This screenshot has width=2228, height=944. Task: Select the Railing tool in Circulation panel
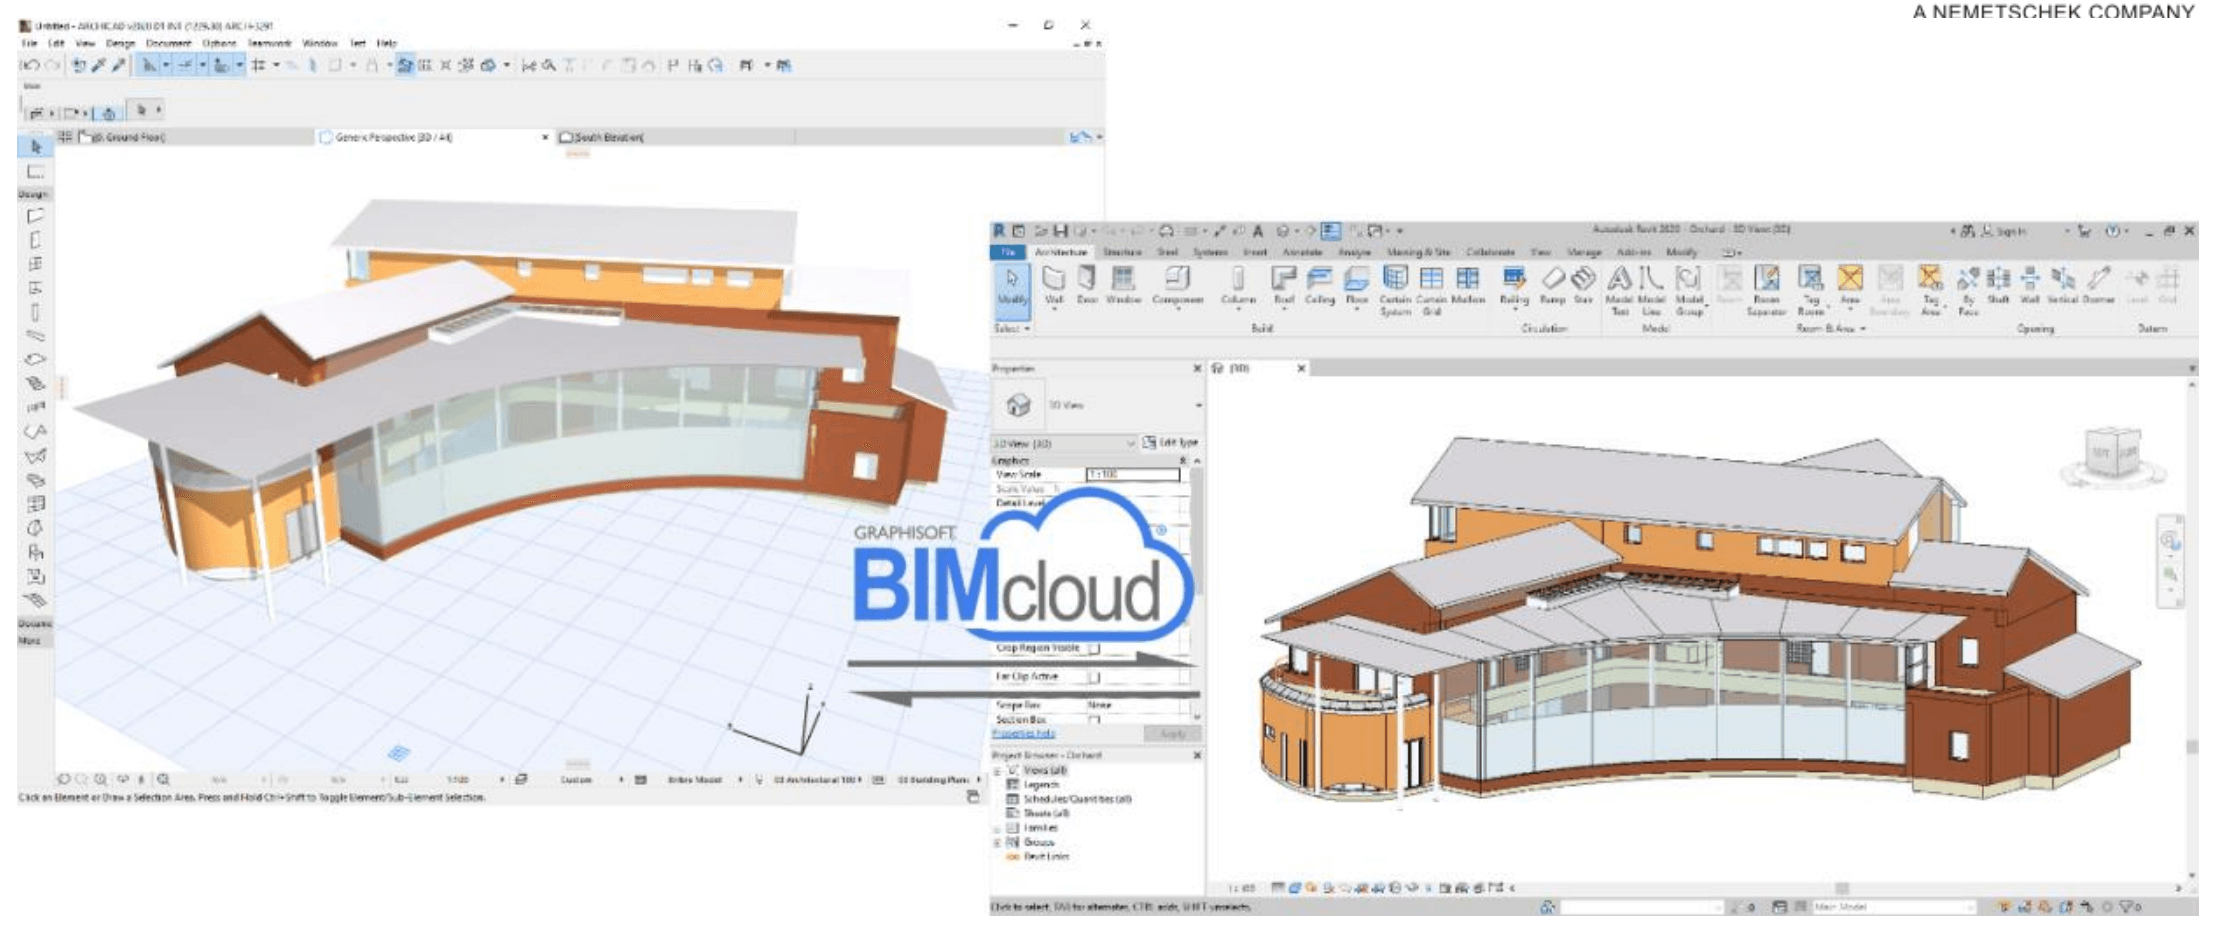1514,283
